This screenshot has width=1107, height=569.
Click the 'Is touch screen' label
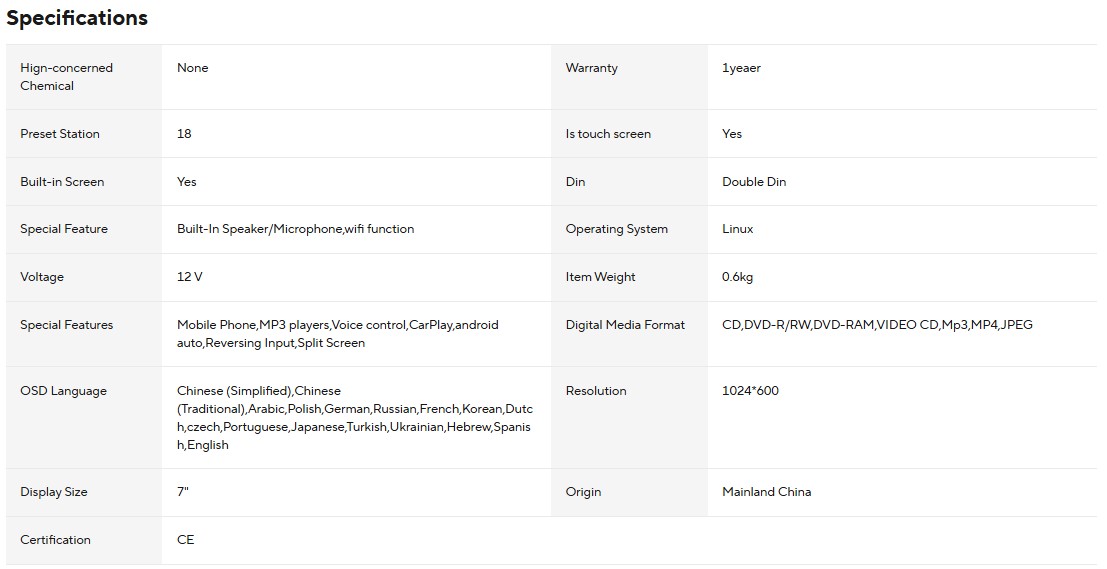(x=608, y=134)
